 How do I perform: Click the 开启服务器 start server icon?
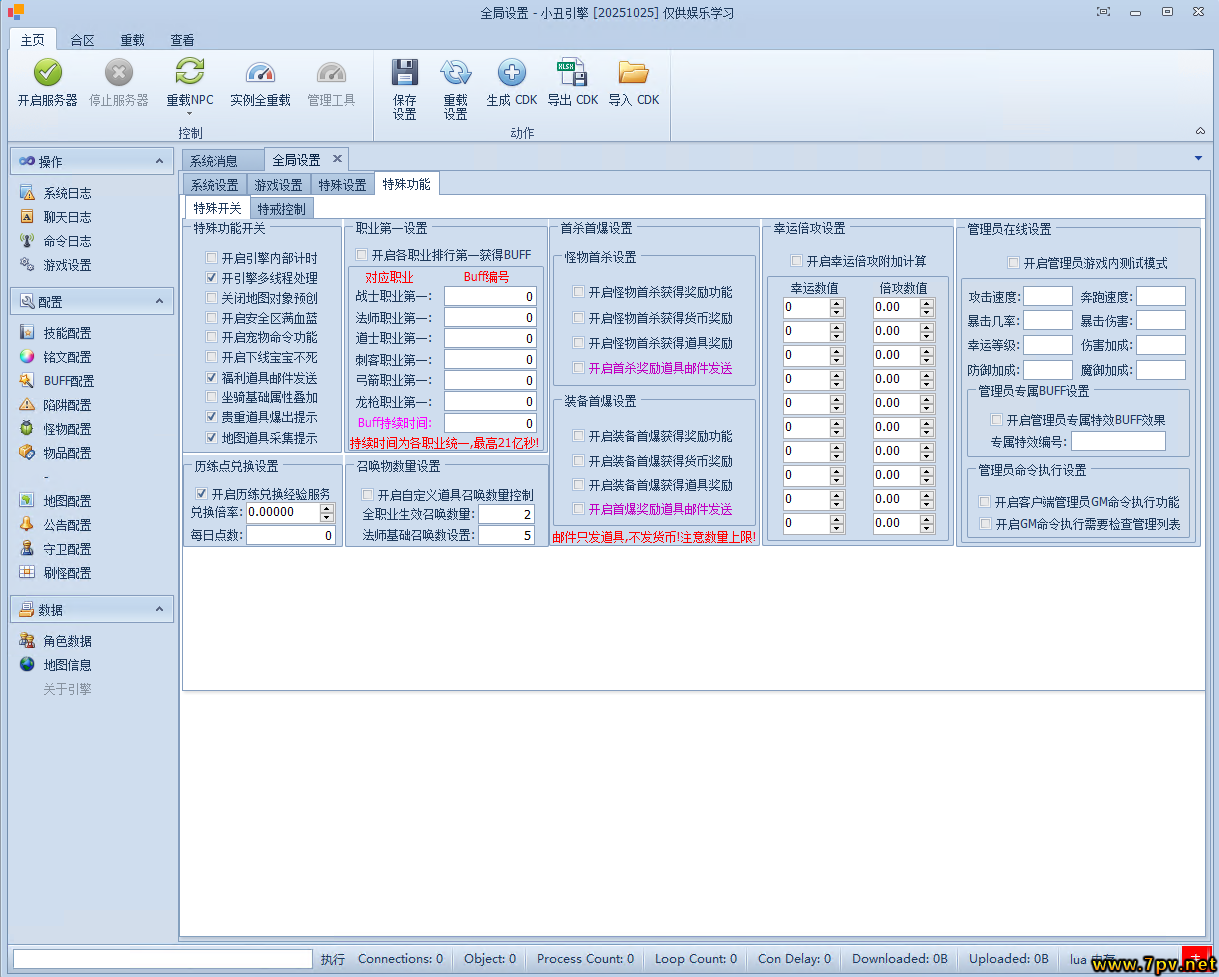point(47,73)
